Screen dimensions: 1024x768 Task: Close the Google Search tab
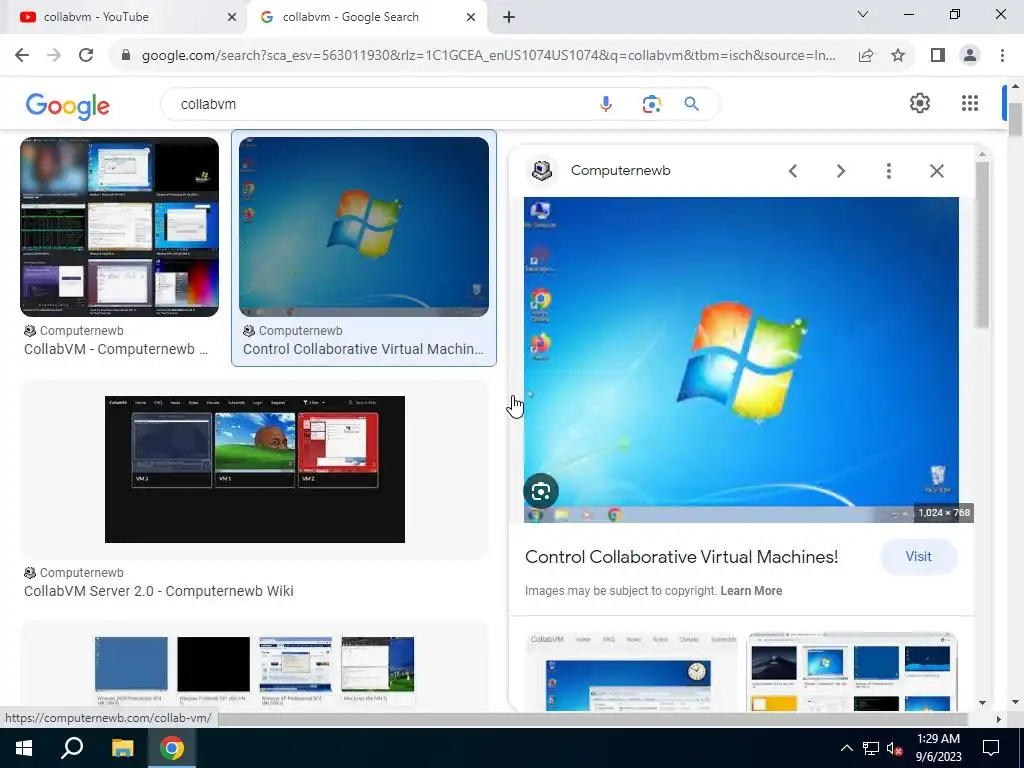(x=471, y=18)
